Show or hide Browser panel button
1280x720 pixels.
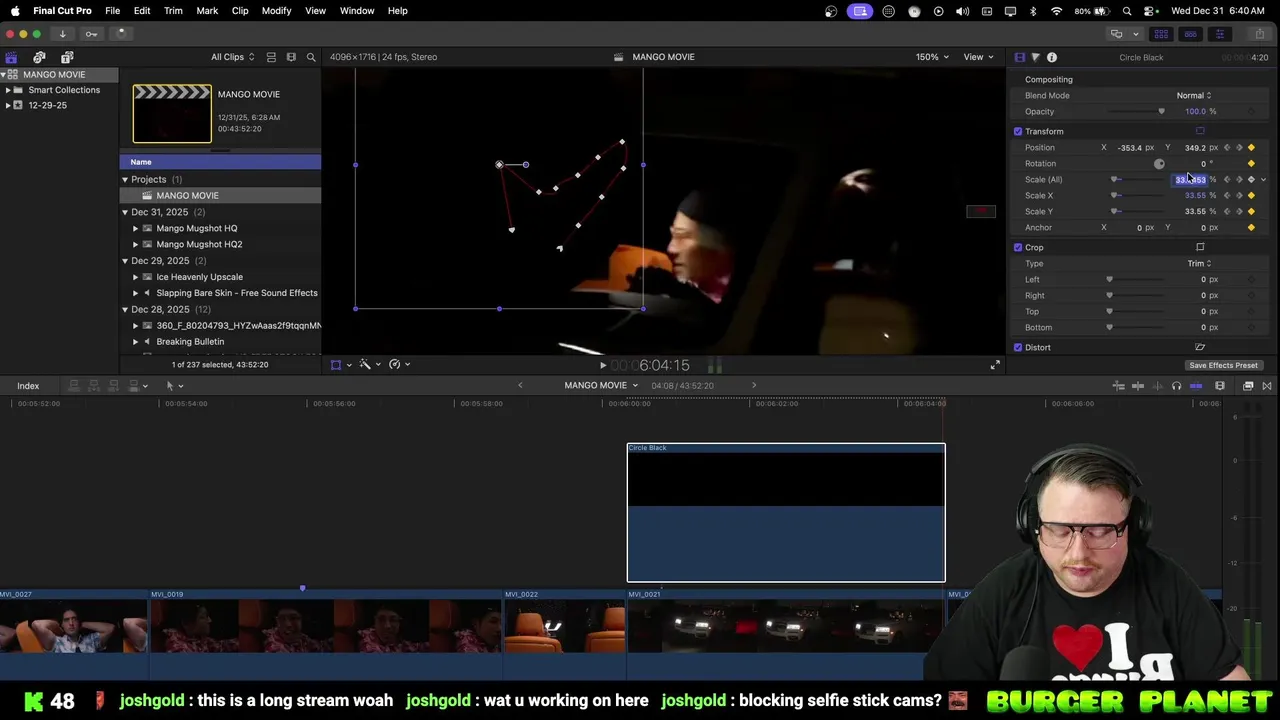pyautogui.click(x=1161, y=33)
